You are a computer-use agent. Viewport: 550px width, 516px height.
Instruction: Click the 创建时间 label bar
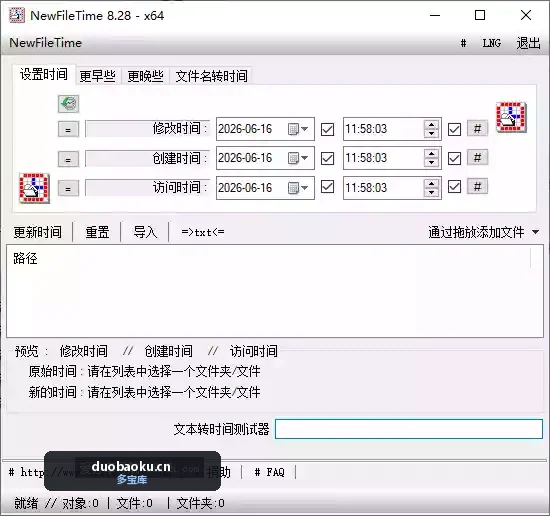(147, 159)
